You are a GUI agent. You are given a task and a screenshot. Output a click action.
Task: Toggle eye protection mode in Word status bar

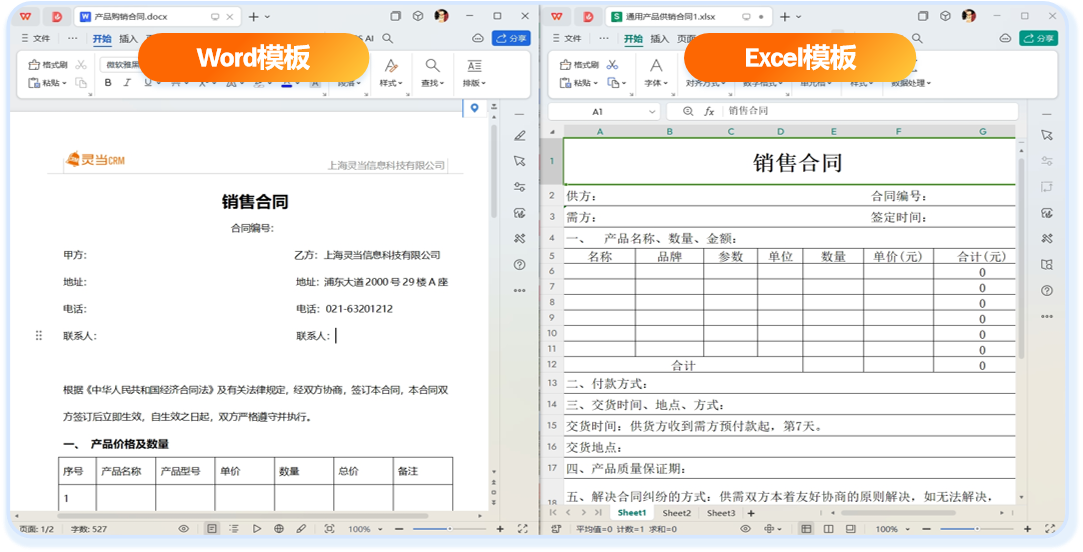[184, 529]
